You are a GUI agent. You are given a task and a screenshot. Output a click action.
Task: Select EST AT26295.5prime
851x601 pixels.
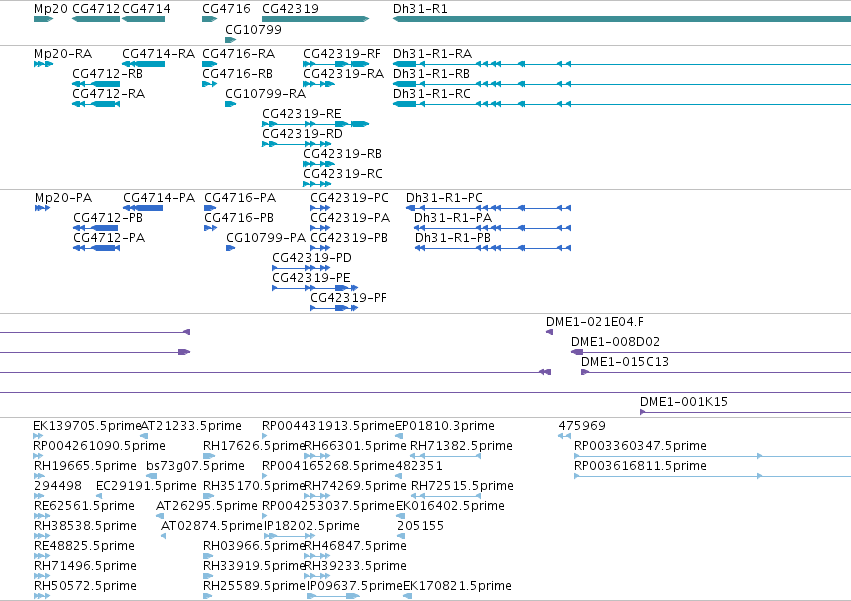tap(207, 506)
